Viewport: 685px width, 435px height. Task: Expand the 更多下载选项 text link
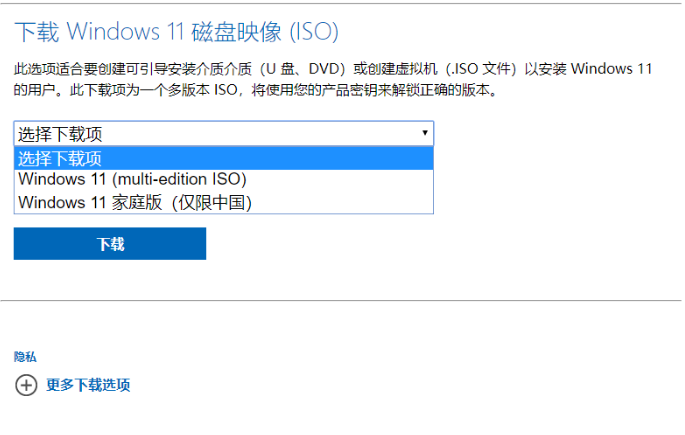tap(88, 385)
